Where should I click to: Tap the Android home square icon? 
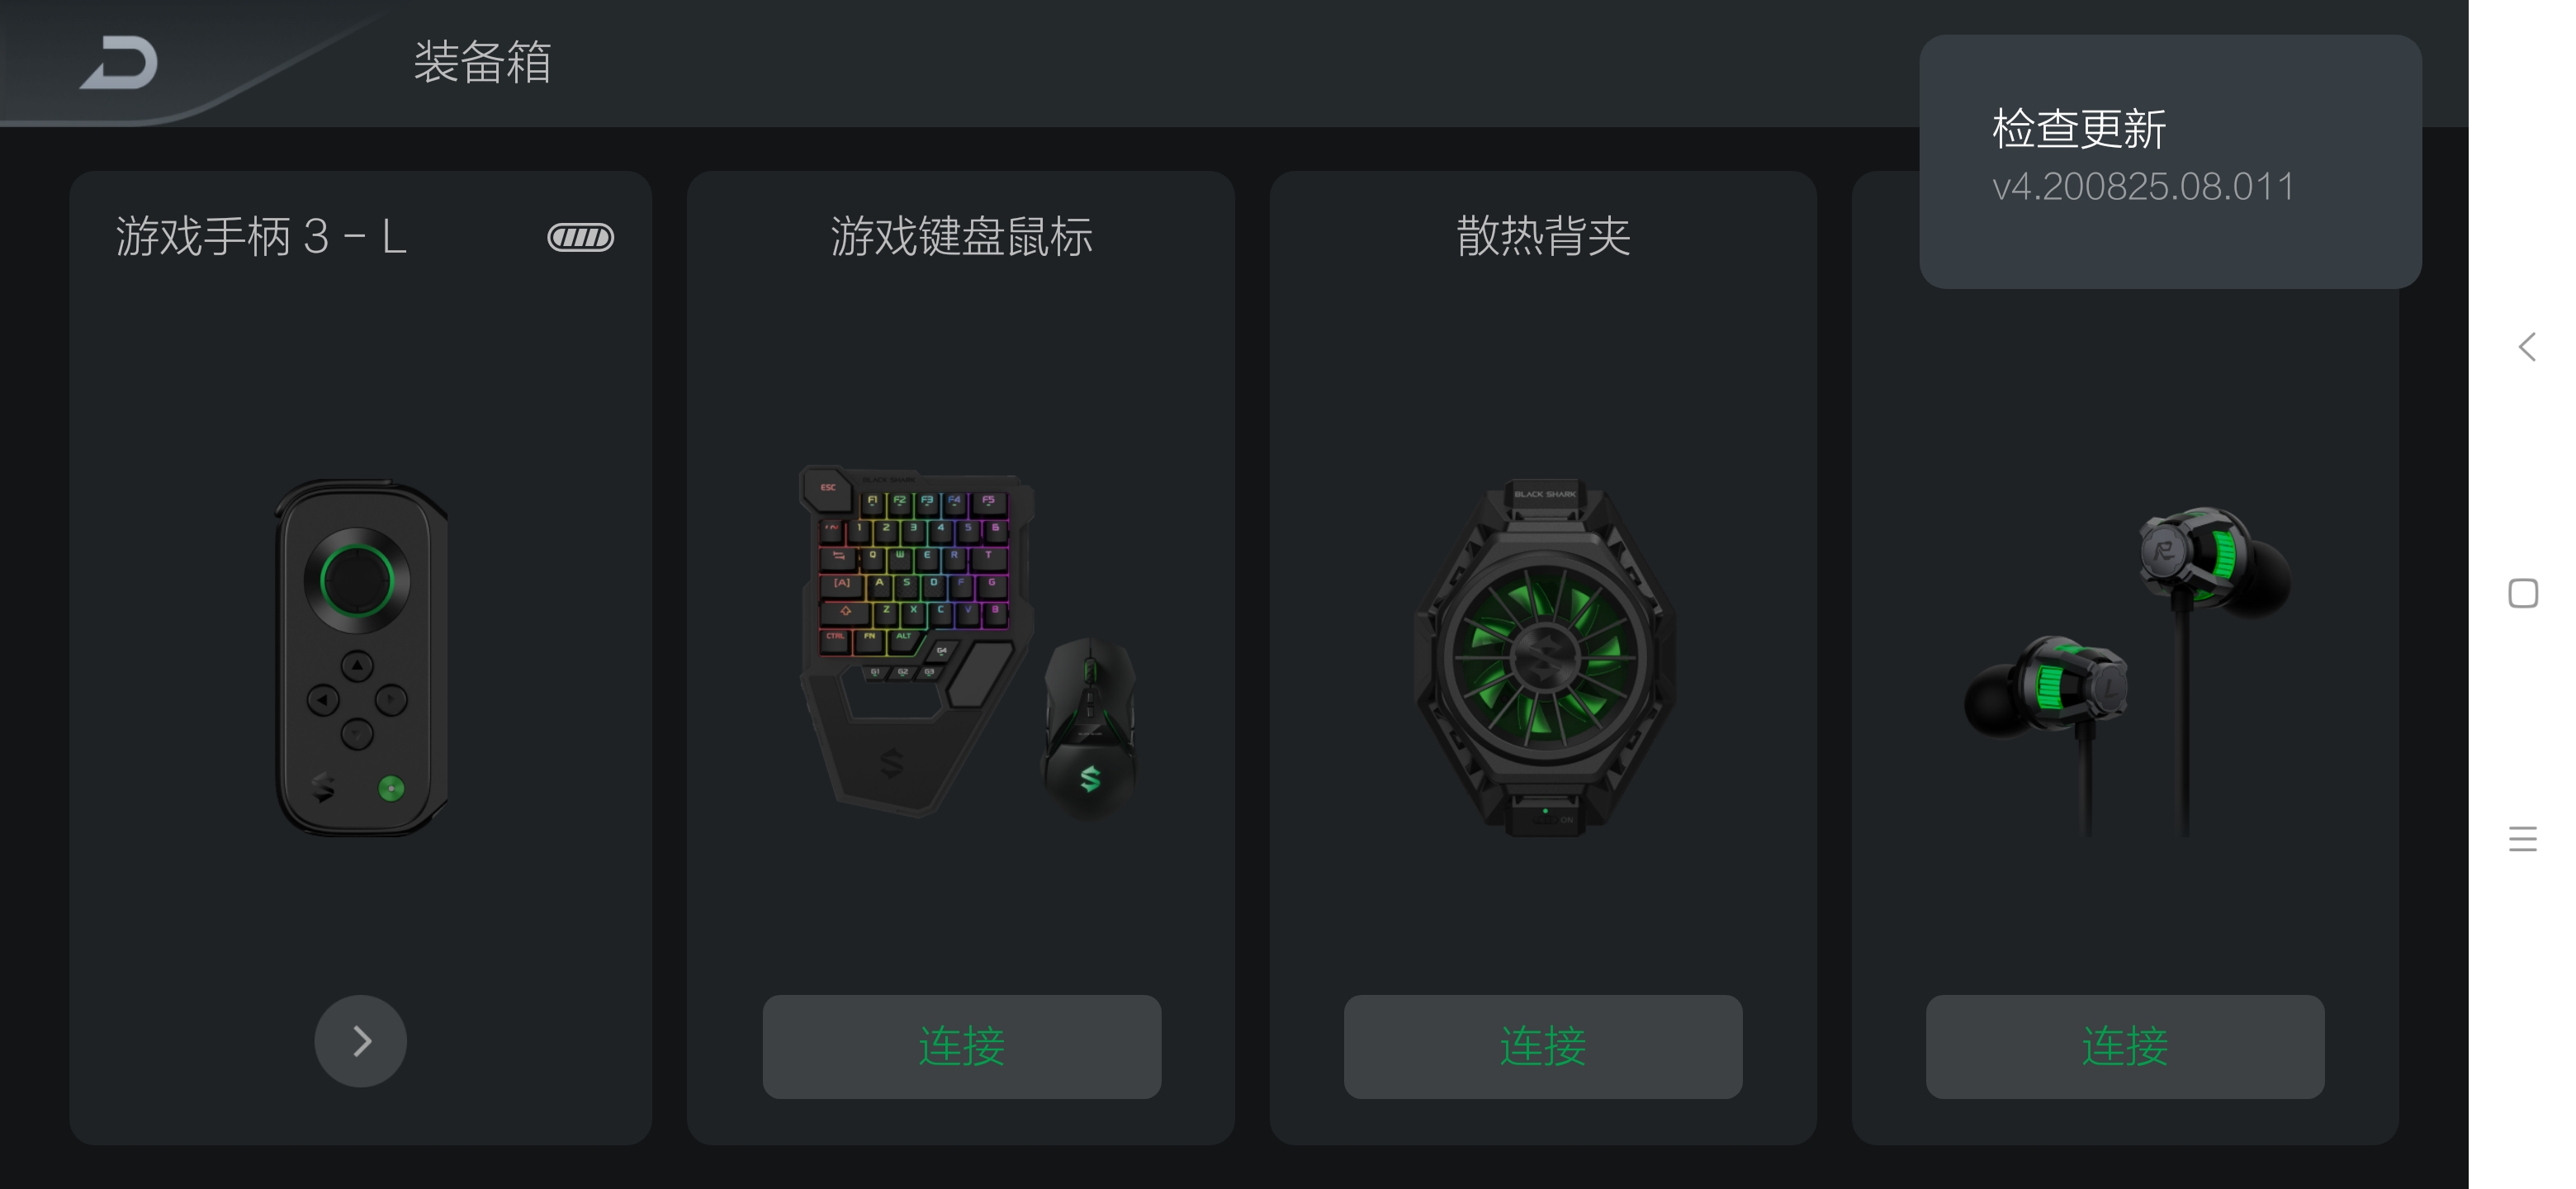[x=2523, y=593]
